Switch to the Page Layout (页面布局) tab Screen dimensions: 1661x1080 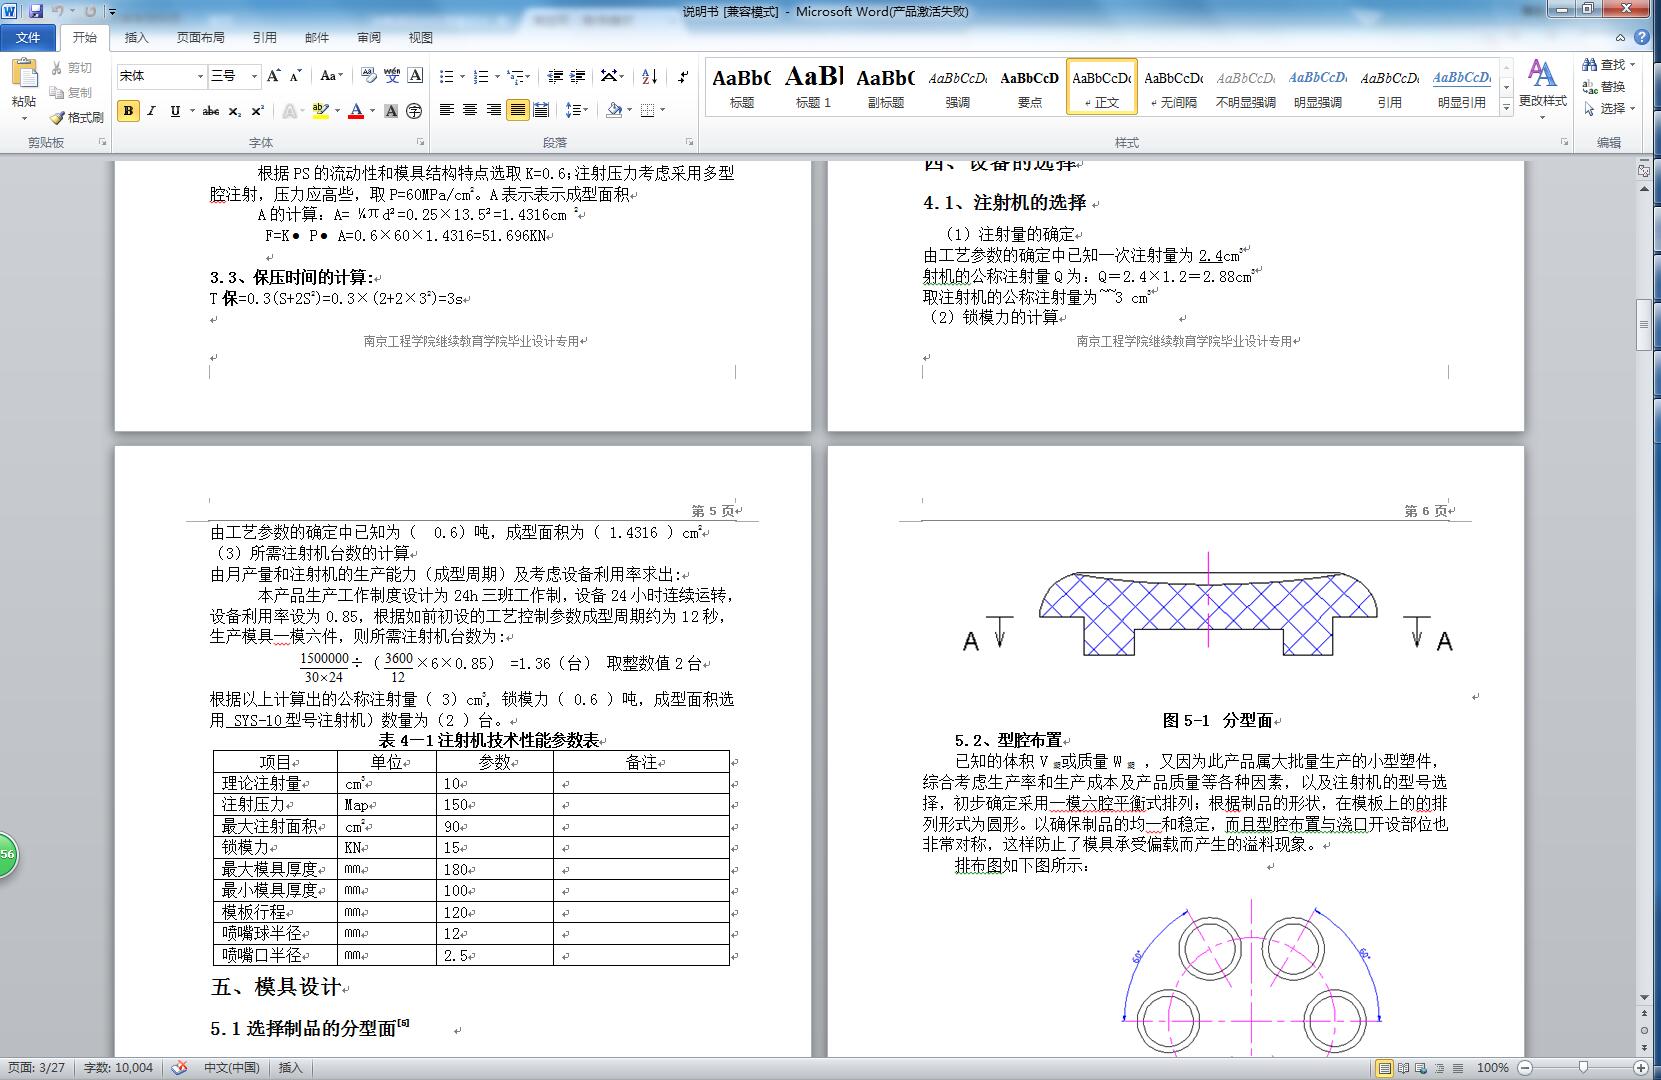(201, 37)
